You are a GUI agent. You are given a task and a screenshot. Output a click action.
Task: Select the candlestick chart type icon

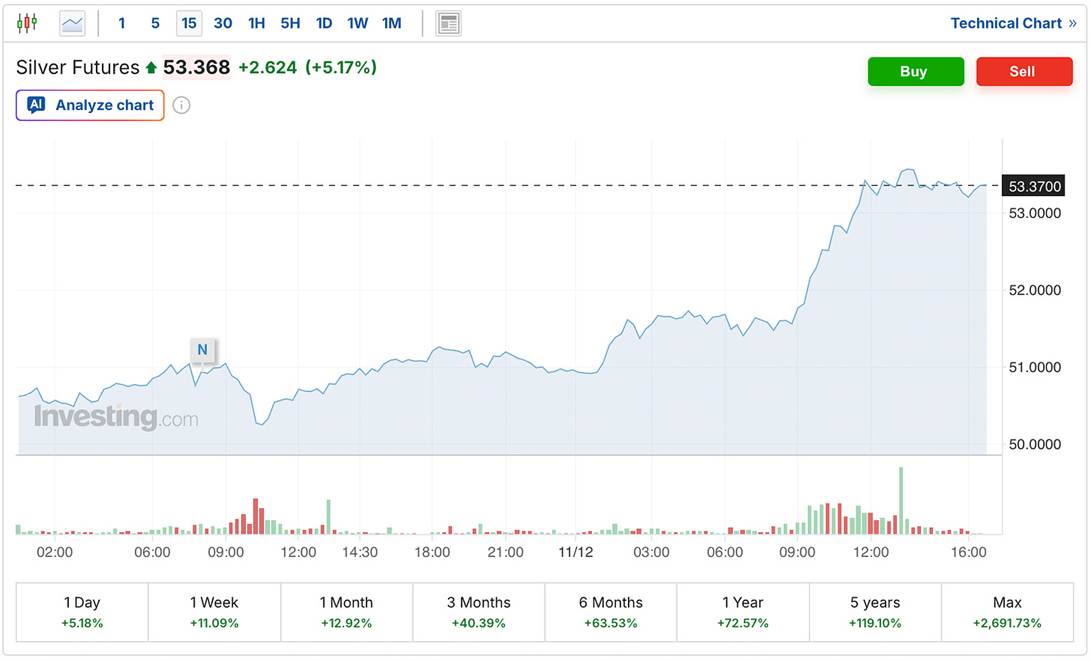point(27,23)
